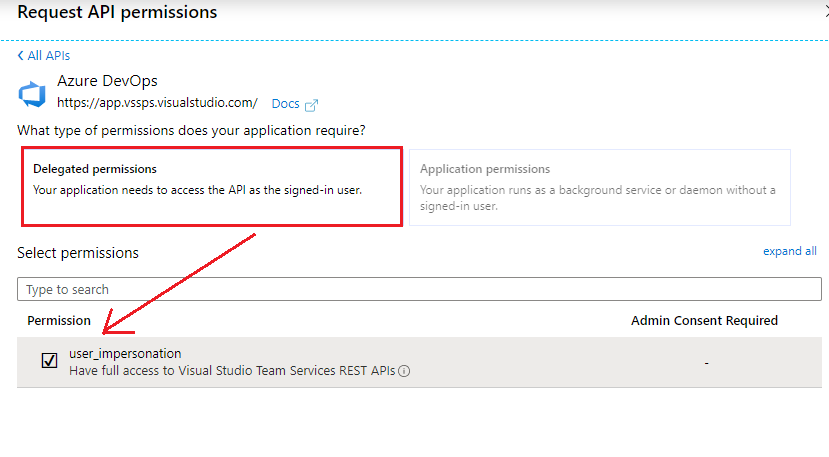Click the back chevron before All APIs

21,56
